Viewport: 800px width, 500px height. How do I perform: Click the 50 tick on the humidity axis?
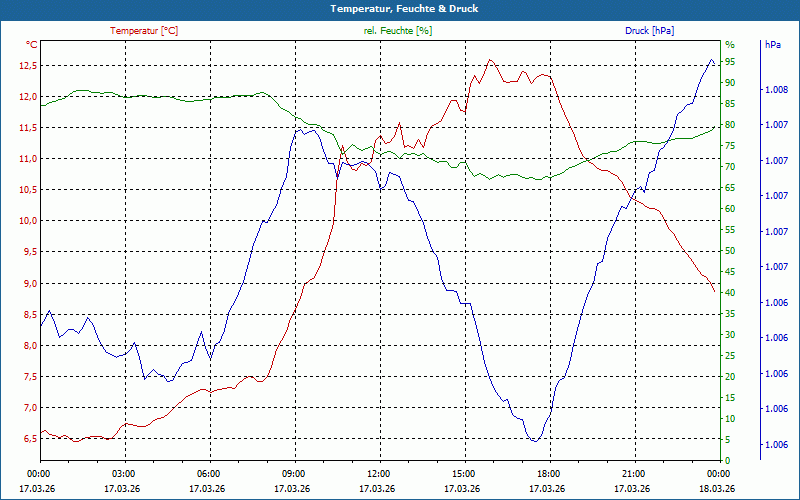point(730,251)
